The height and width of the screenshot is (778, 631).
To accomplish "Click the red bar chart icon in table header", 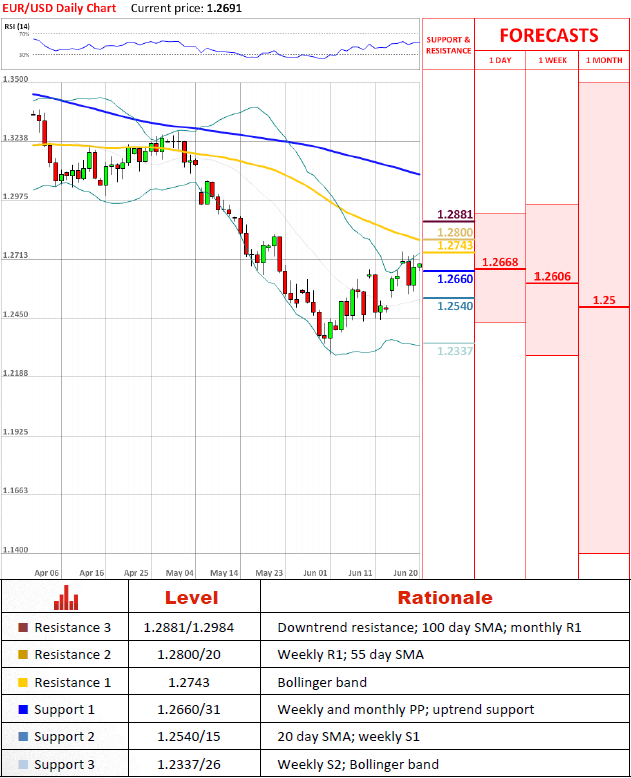I will coord(66,597).
